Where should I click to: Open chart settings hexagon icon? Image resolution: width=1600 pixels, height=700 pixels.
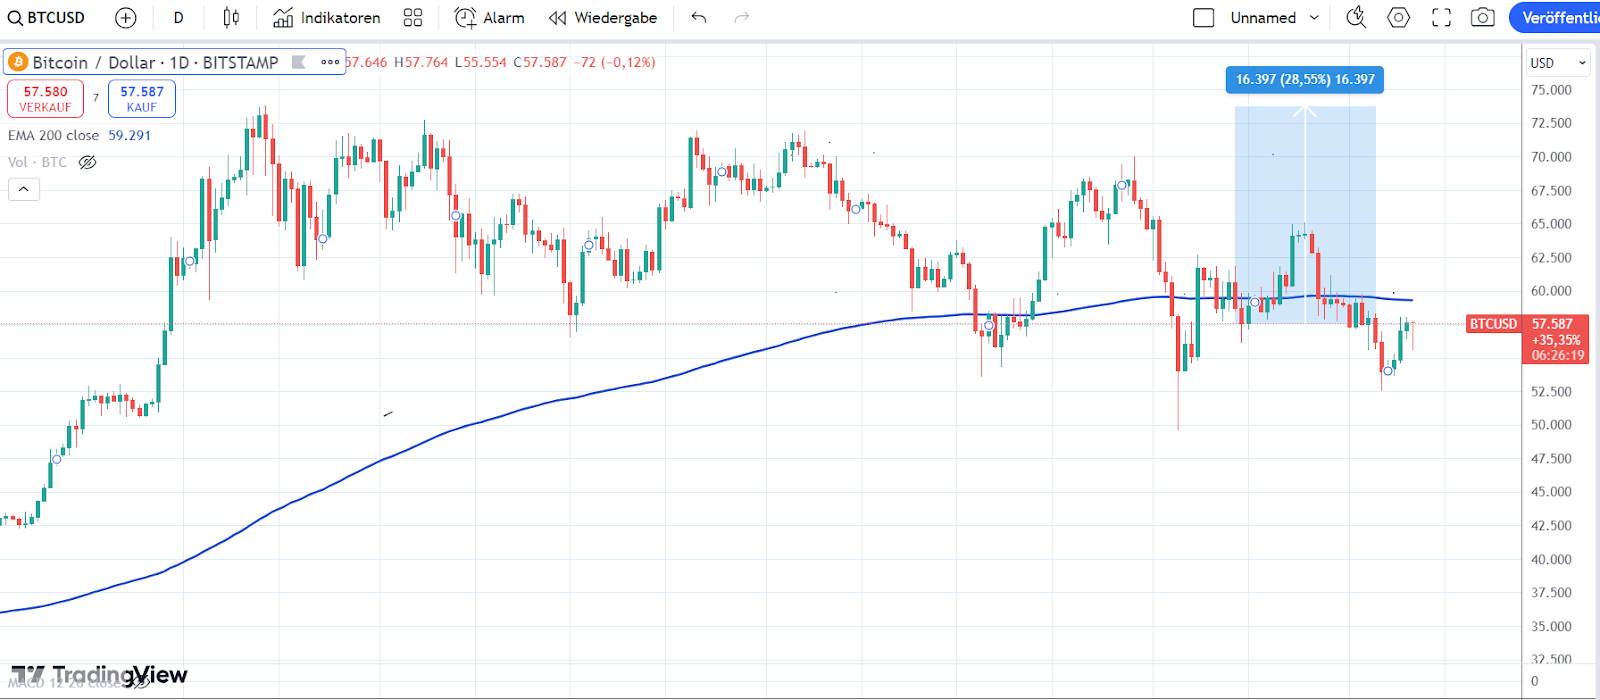coord(1399,18)
